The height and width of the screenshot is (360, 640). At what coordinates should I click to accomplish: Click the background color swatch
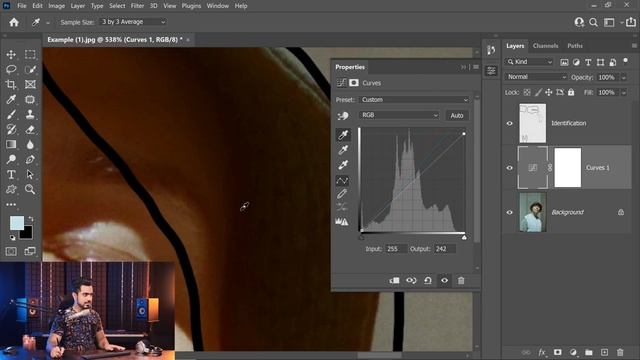(27, 234)
